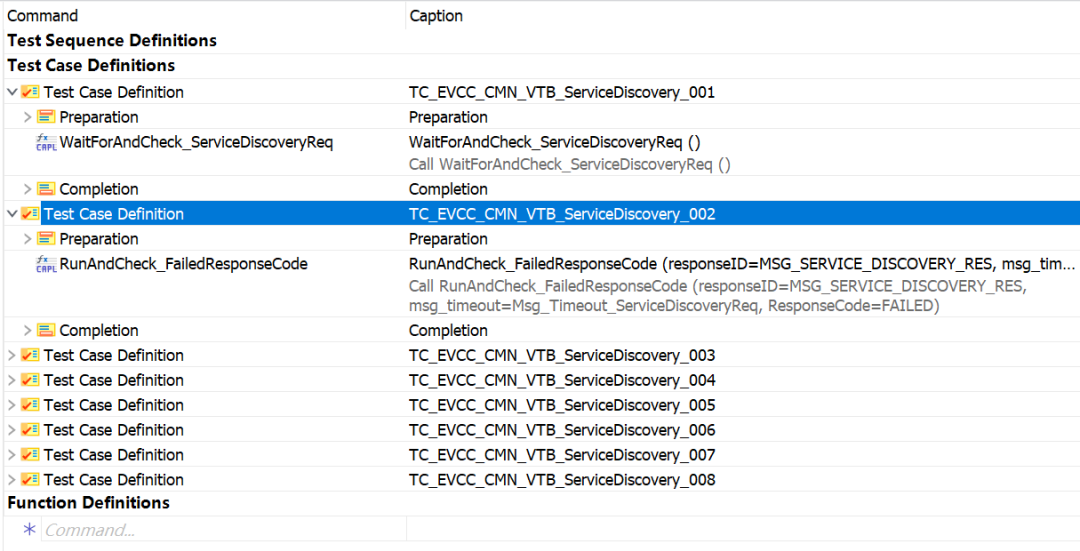Select the TC_EVCC_CMN_VTB_ServiceDiscovery_004 caption

click(x=562, y=380)
